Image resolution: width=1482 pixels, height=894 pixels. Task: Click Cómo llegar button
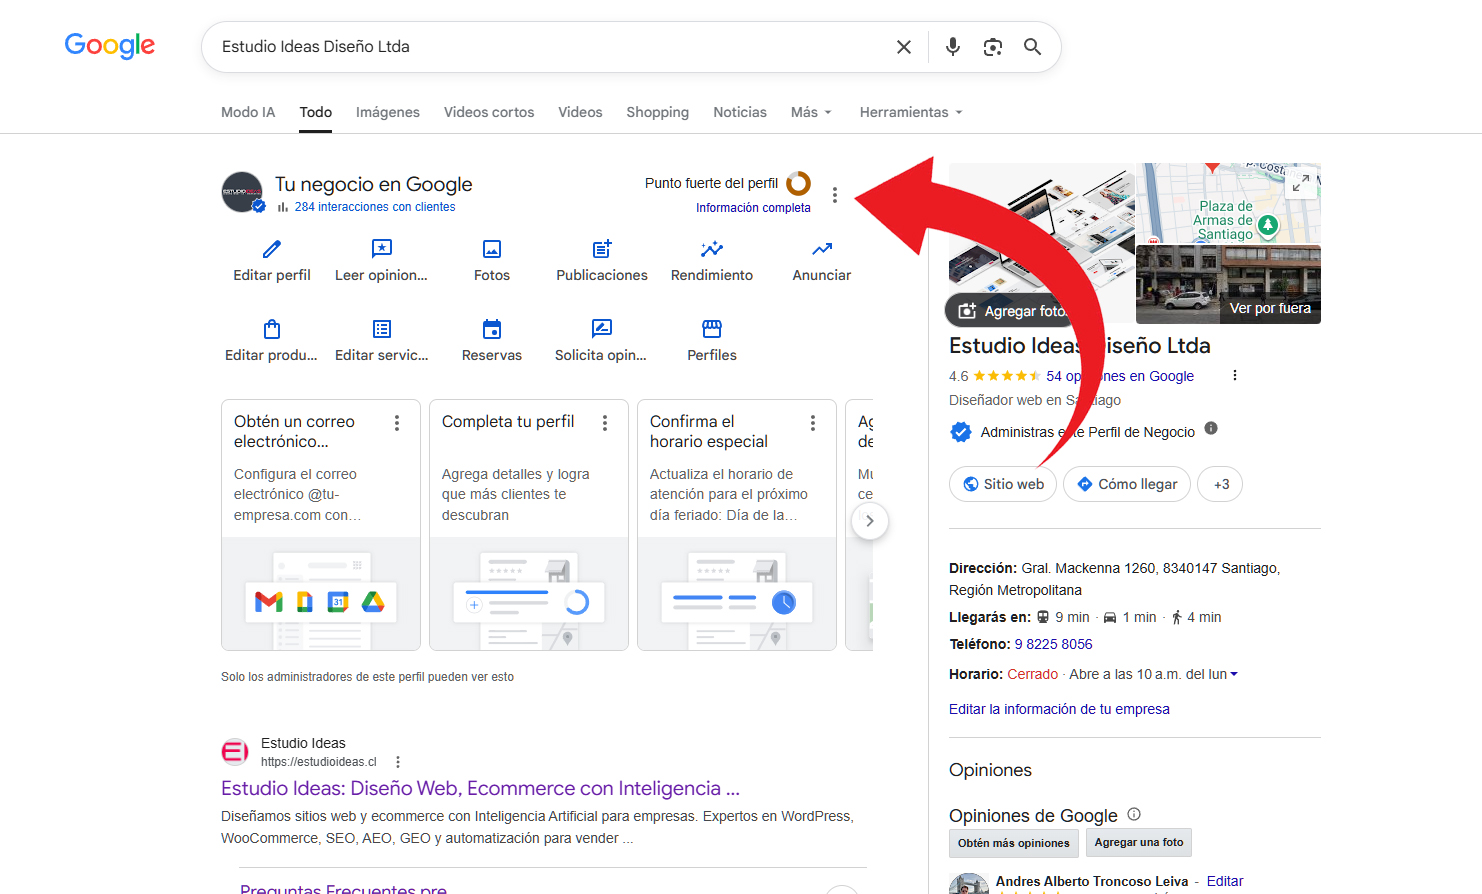[1127, 484]
